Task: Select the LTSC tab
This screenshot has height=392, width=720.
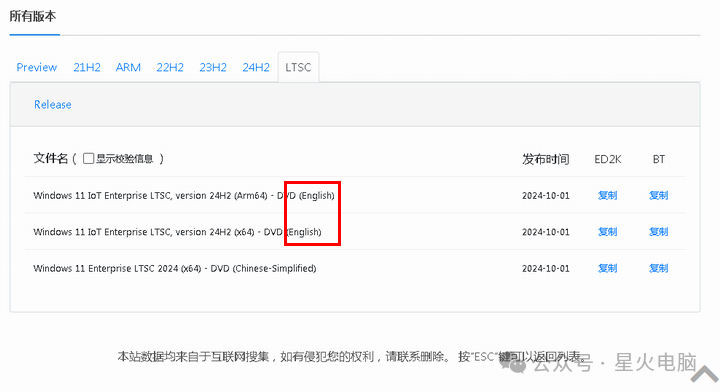Action: 298,67
